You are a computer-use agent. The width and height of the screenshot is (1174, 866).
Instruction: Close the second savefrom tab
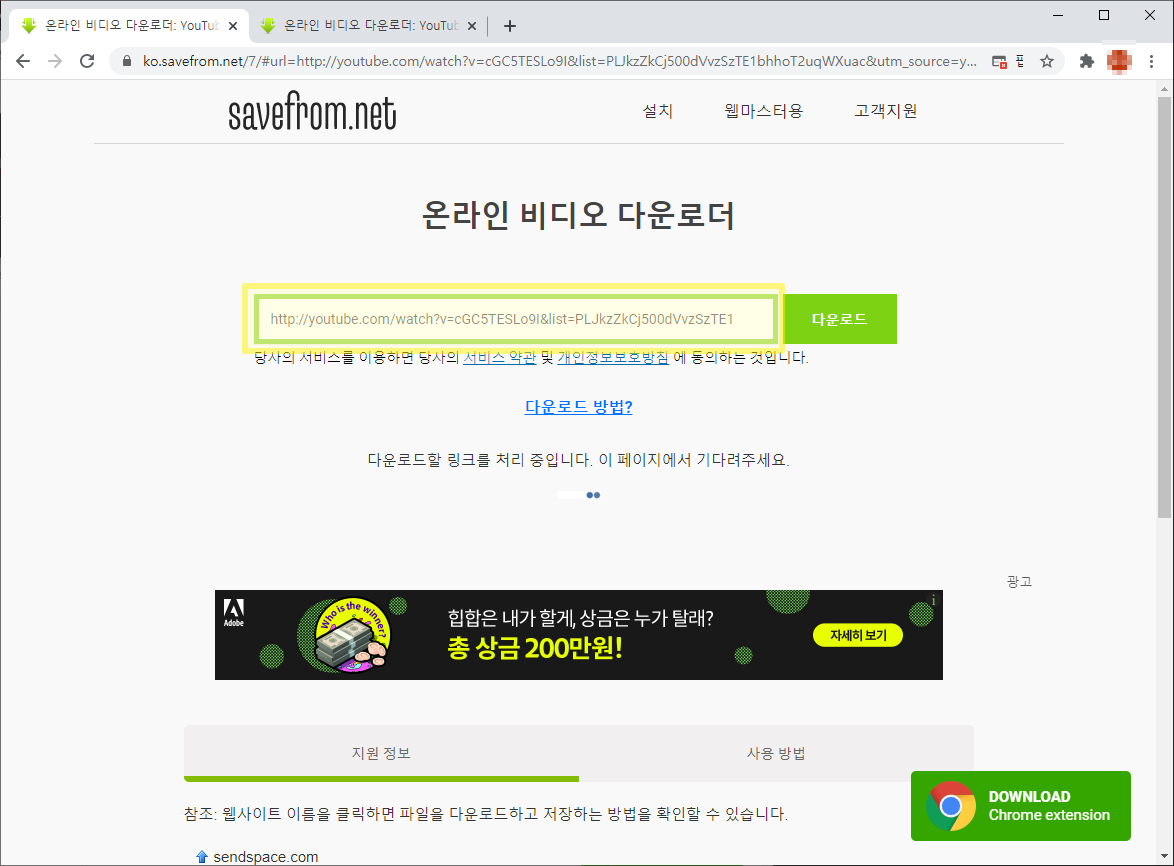pyautogui.click(x=472, y=25)
